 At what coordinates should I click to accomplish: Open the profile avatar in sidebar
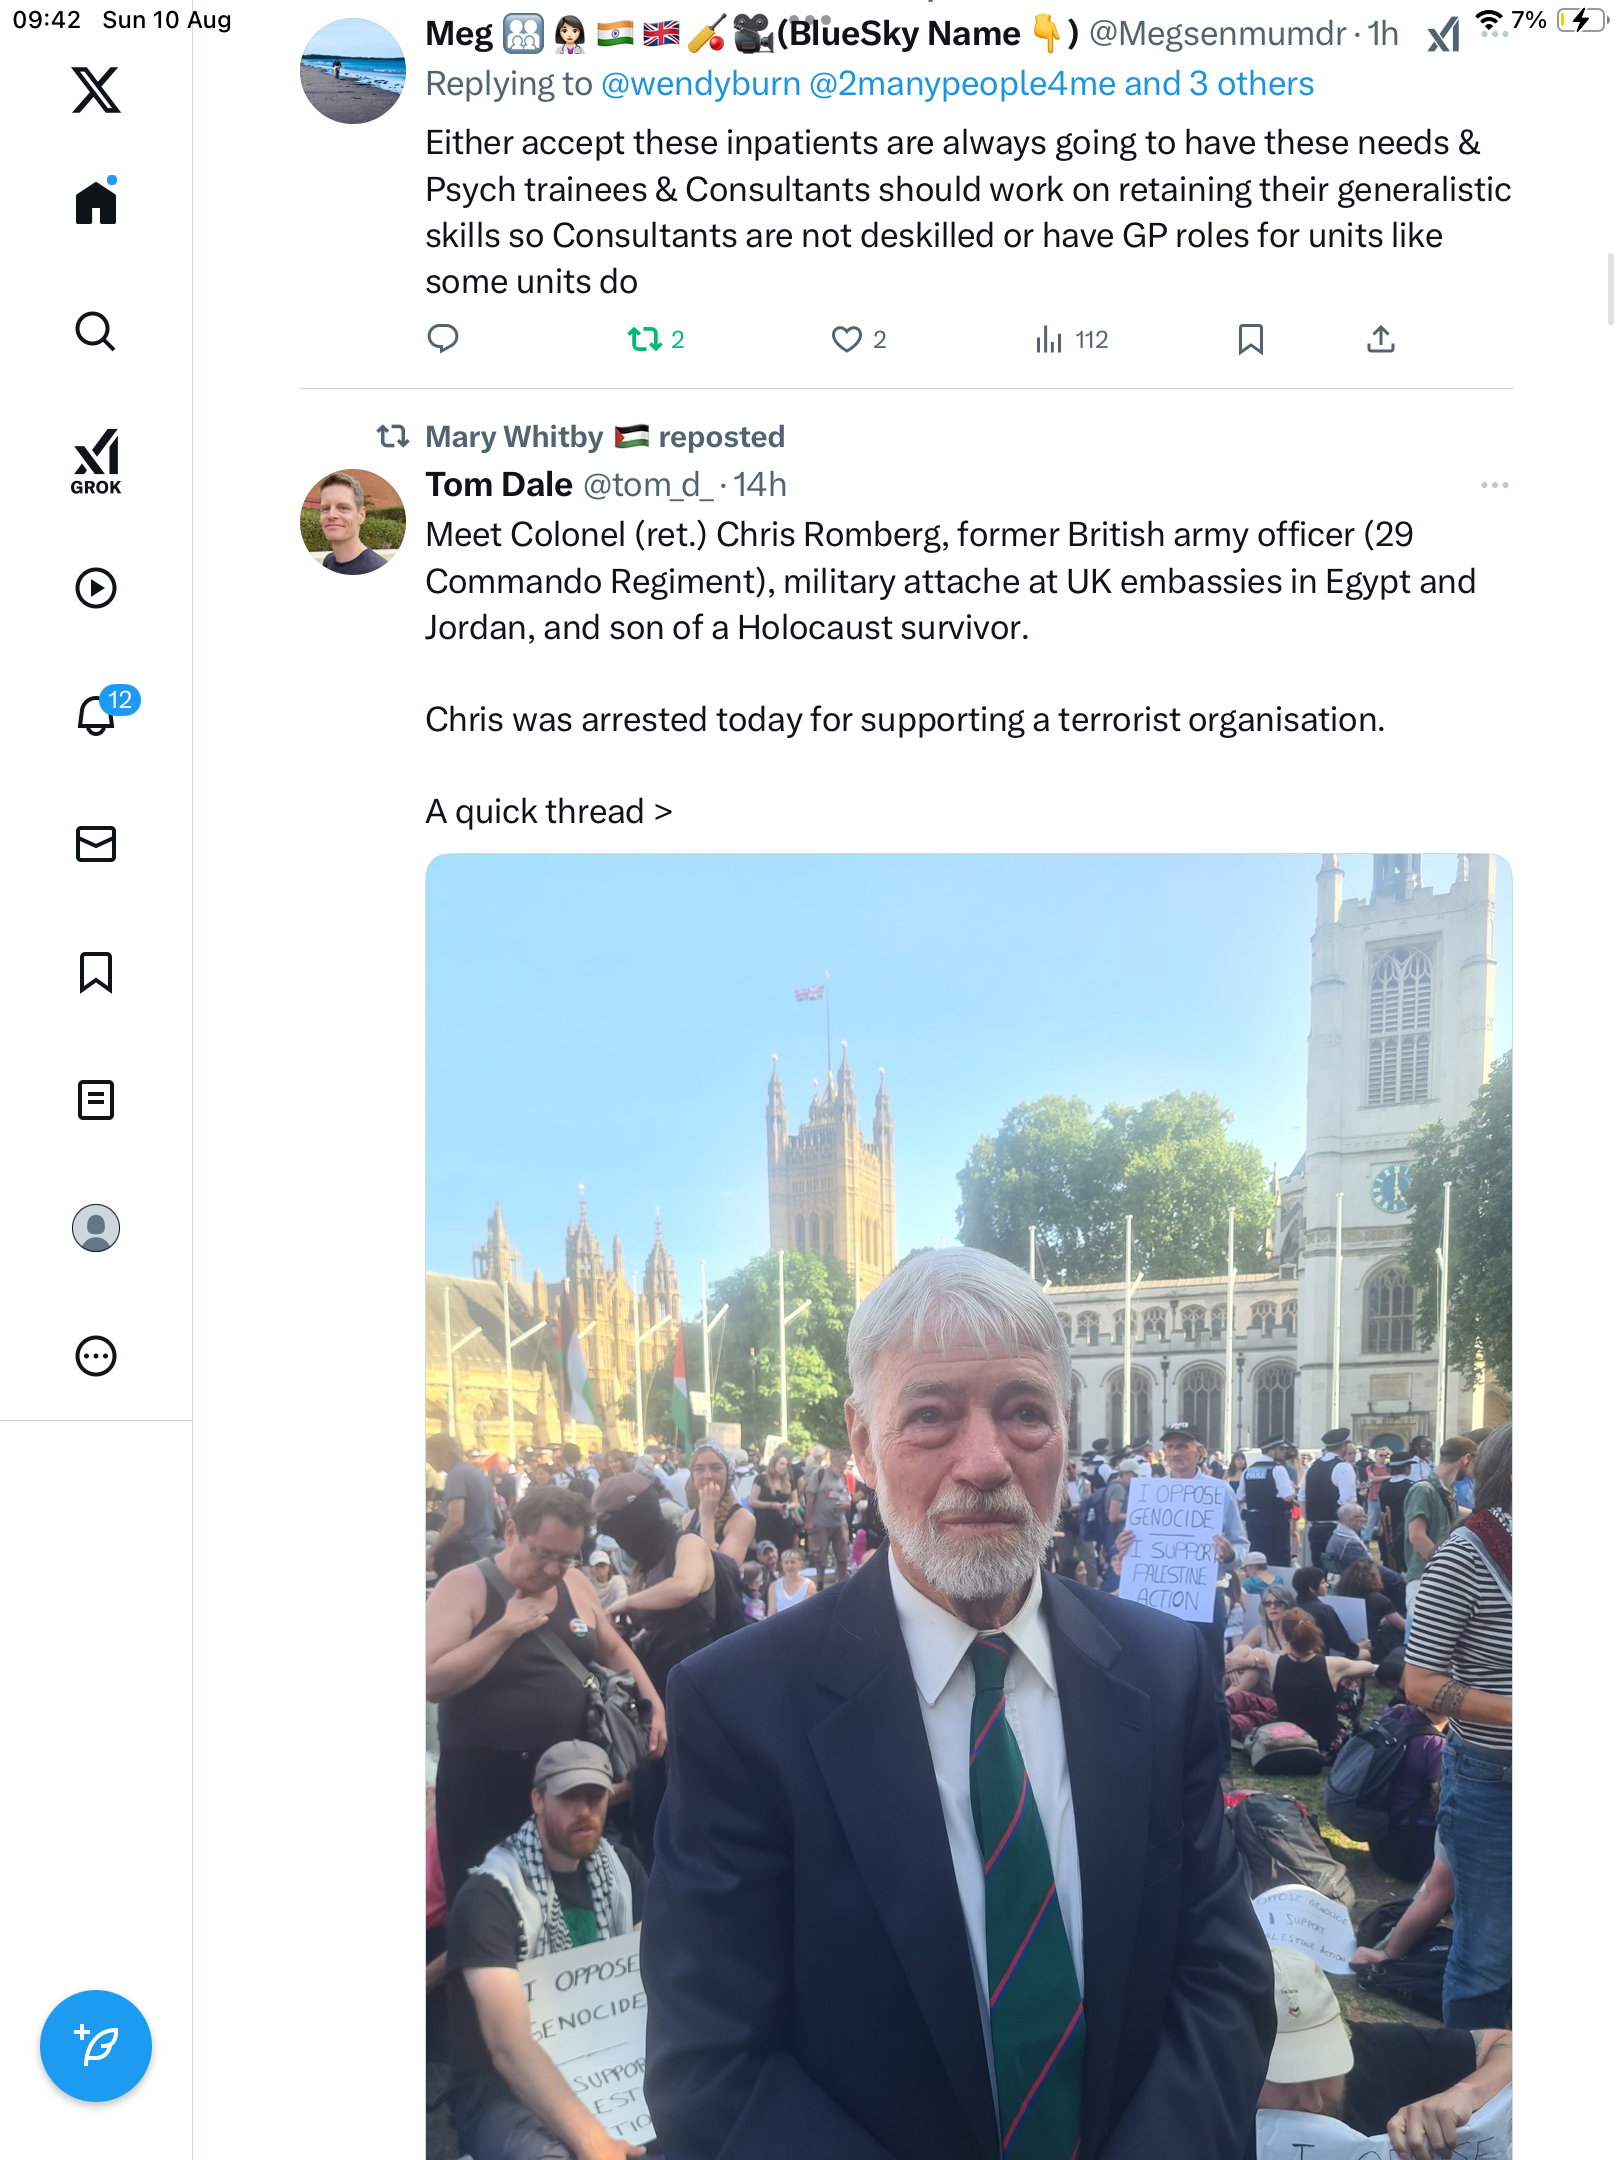click(x=96, y=1228)
